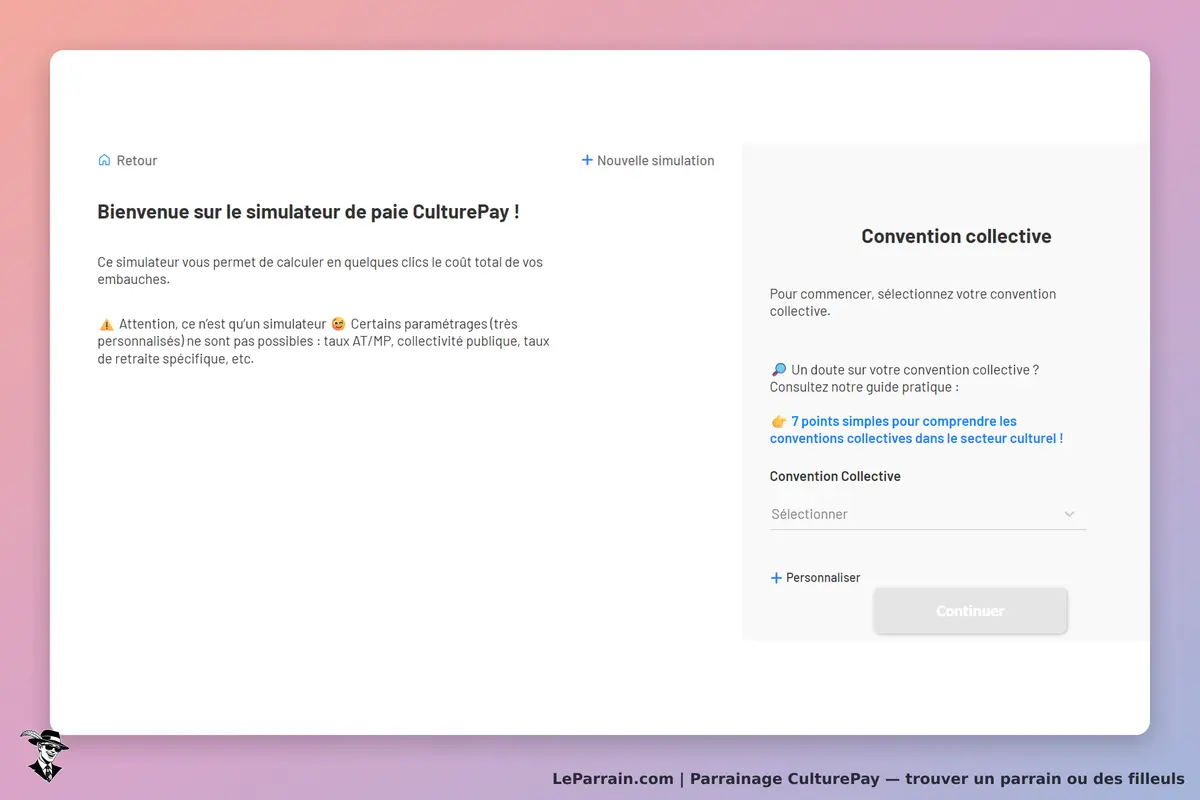Click the pointing hand emoji before the guide link
Image resolution: width=1200 pixels, height=800 pixels.
point(779,422)
